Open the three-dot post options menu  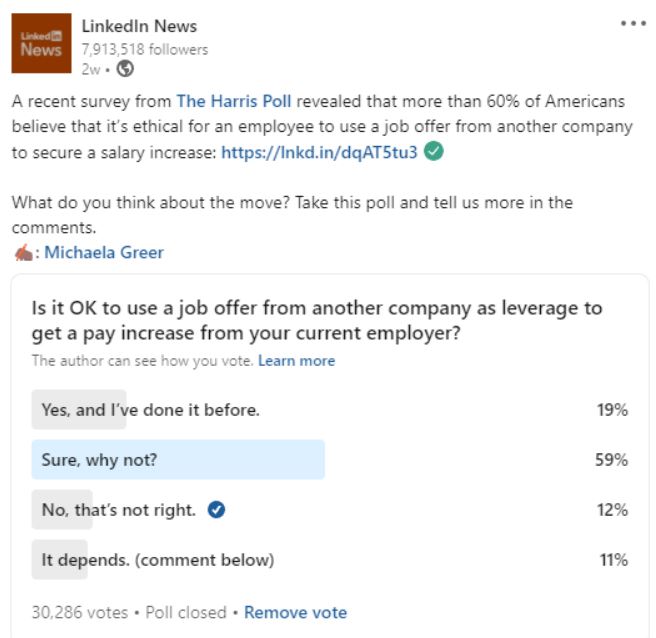point(633,23)
